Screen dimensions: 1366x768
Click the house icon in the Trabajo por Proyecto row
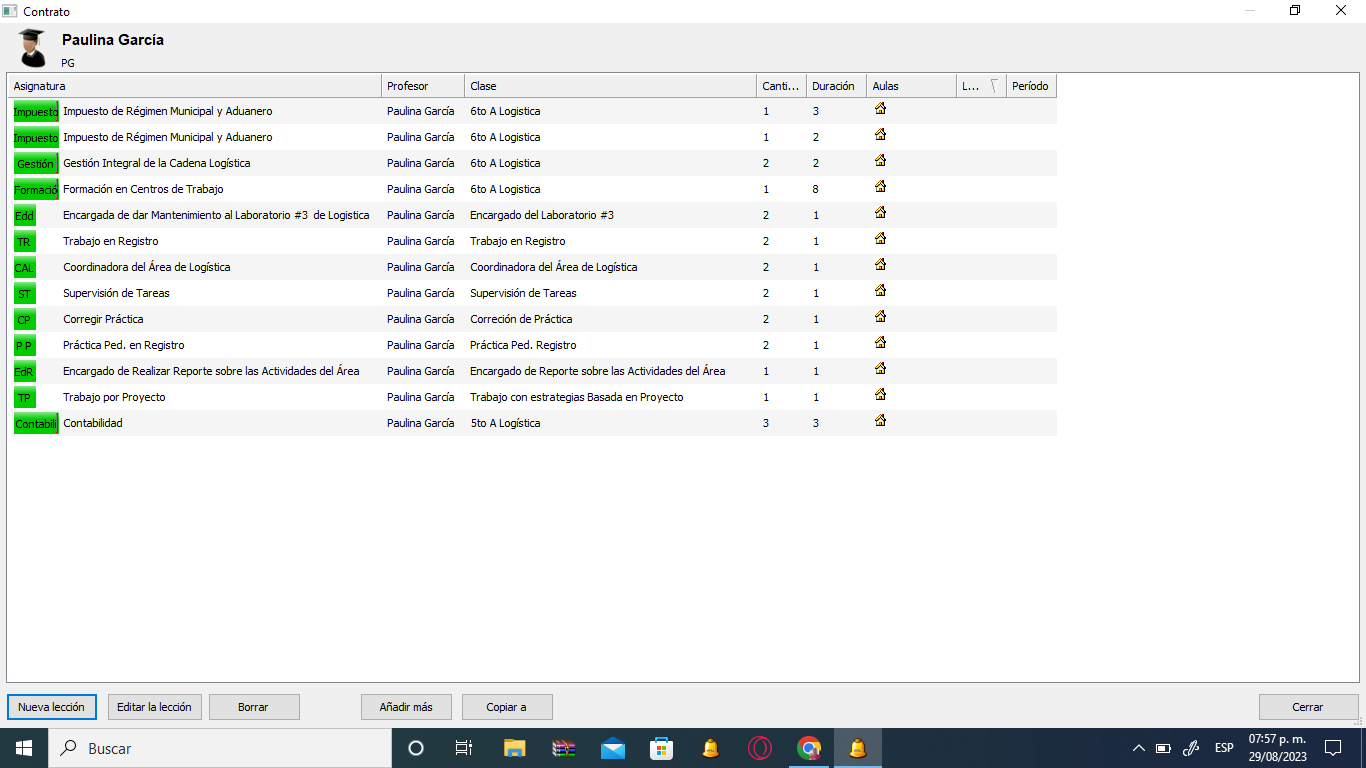coord(881,394)
